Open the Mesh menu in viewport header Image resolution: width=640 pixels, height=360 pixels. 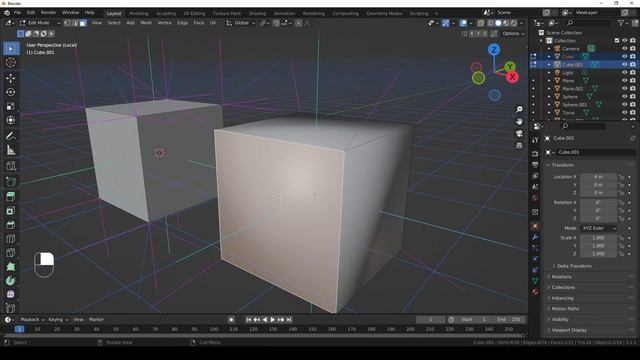point(146,23)
